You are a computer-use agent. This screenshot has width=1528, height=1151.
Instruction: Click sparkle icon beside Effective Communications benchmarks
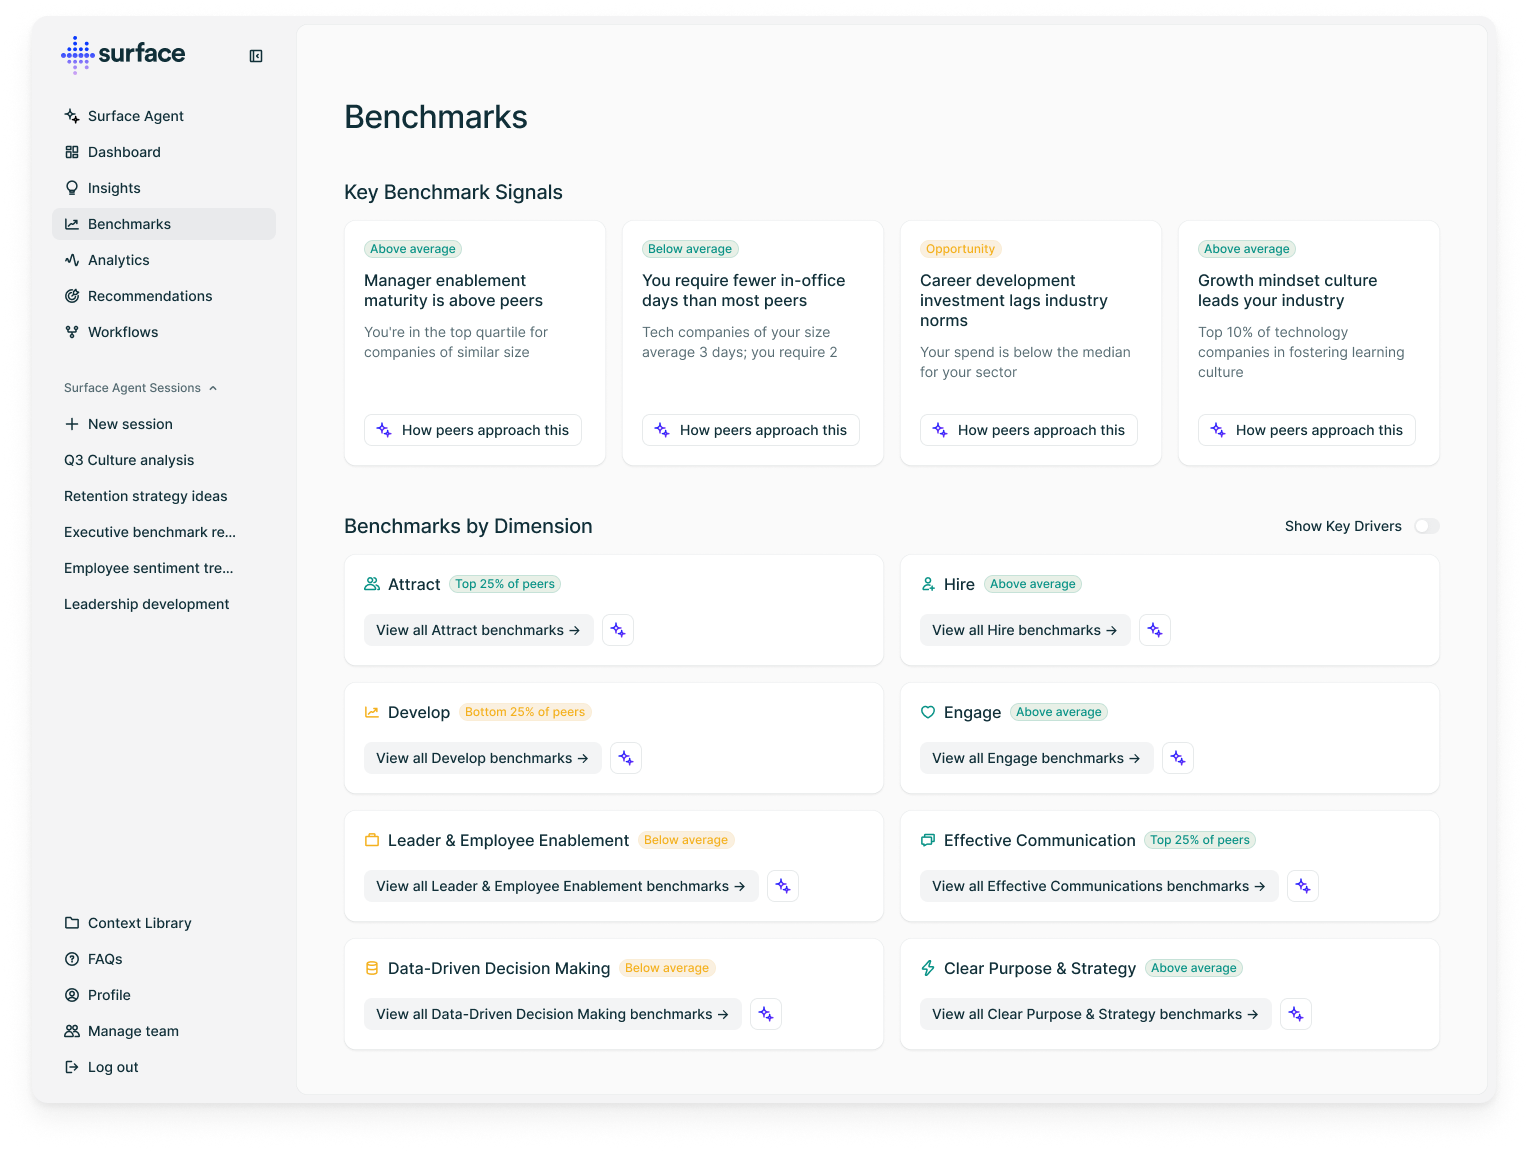[x=1303, y=886]
